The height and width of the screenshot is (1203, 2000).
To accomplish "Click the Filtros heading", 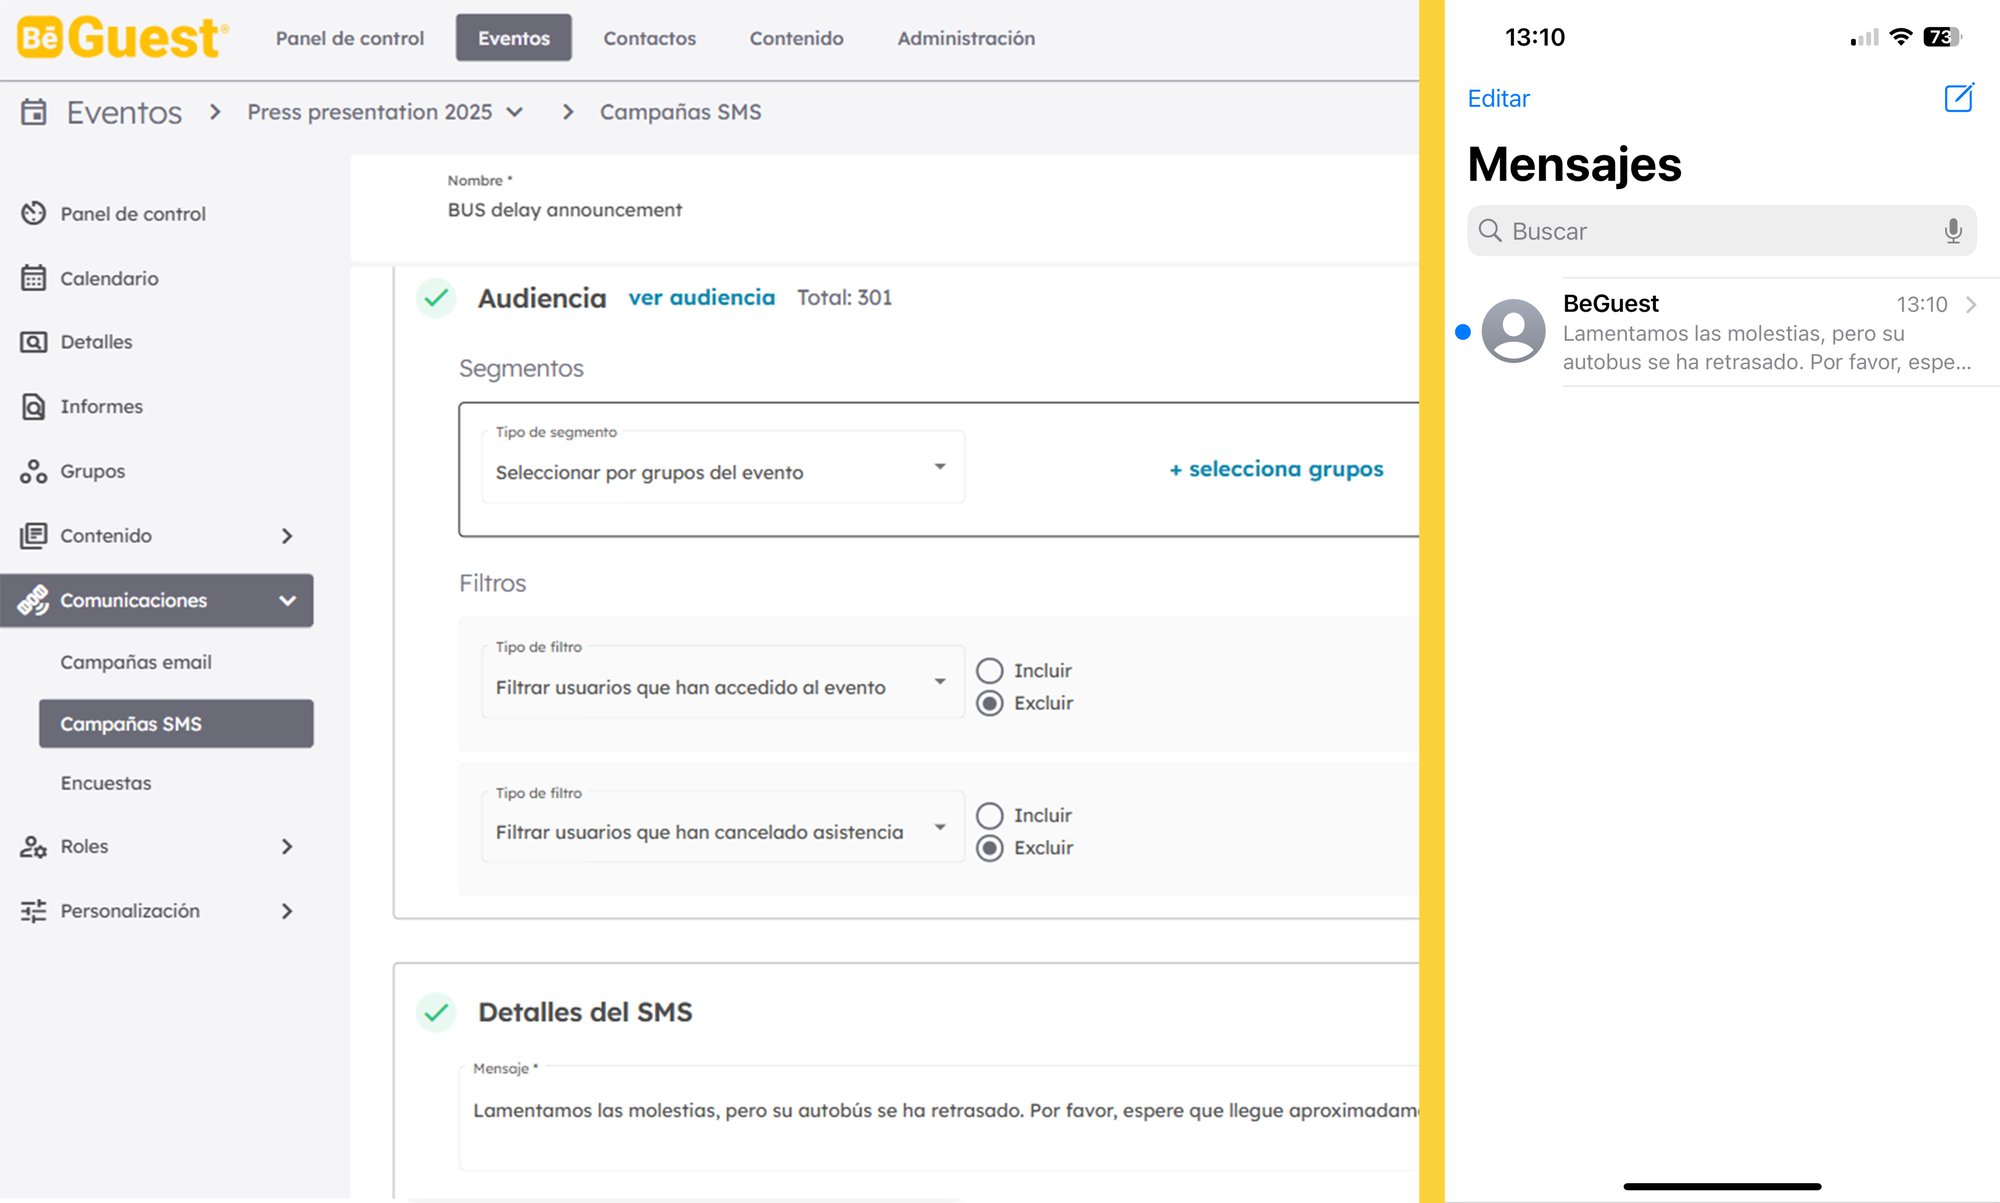I will pos(492,583).
